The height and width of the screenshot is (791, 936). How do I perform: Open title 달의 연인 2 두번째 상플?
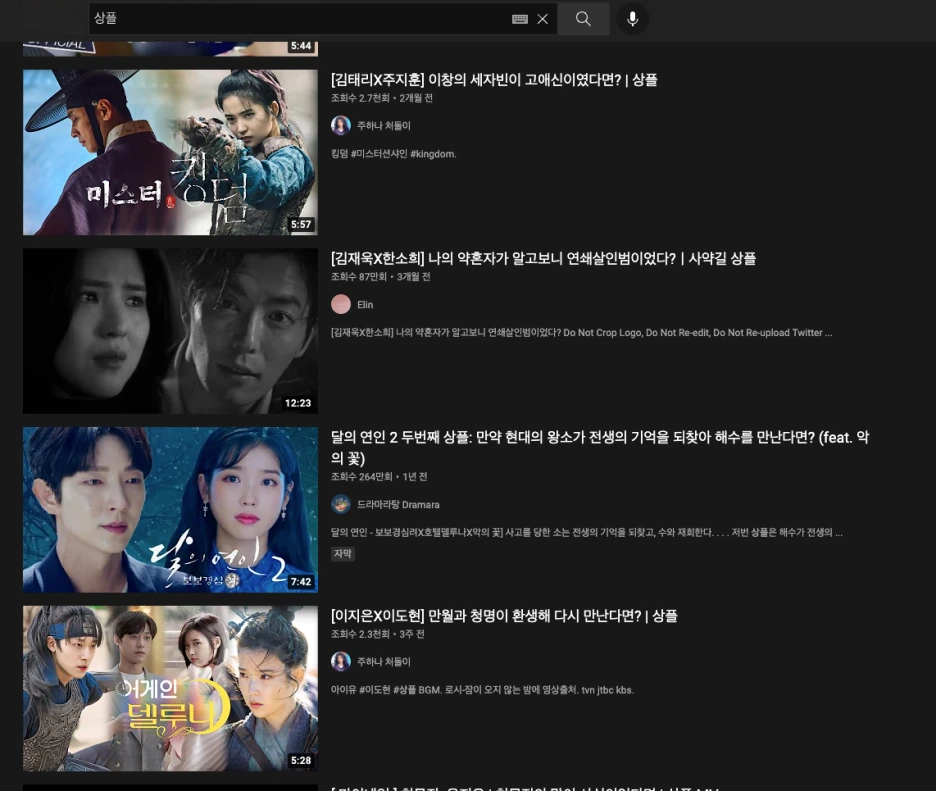pos(600,448)
